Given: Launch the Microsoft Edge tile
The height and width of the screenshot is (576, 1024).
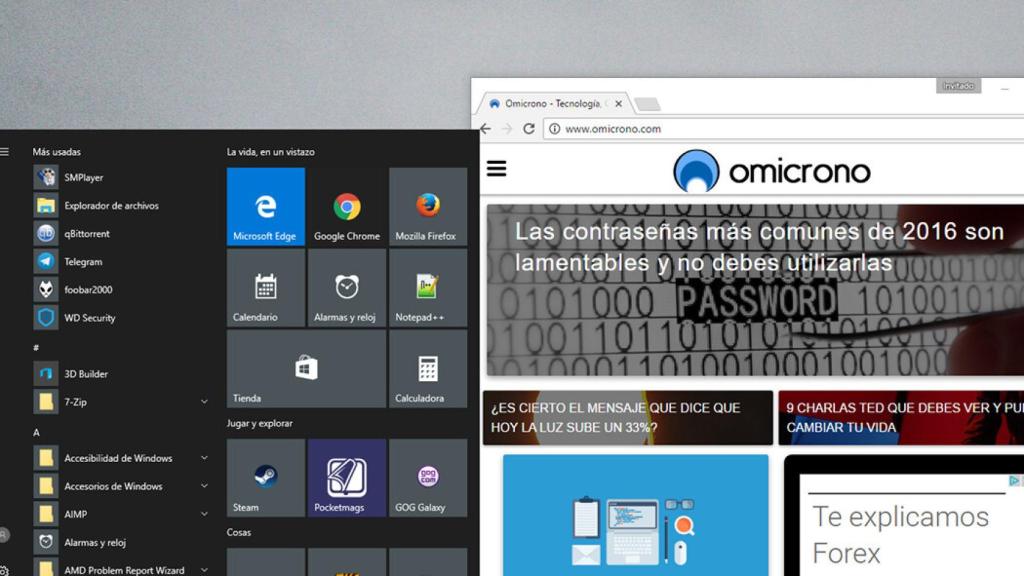Looking at the screenshot, I should [x=264, y=206].
